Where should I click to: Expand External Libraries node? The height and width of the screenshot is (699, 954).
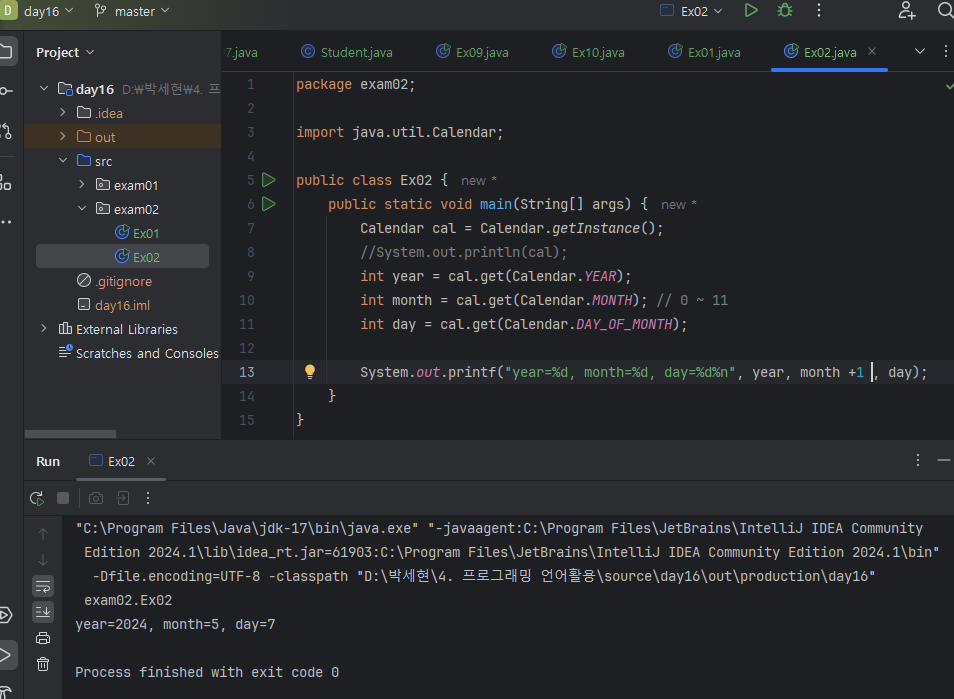[44, 329]
